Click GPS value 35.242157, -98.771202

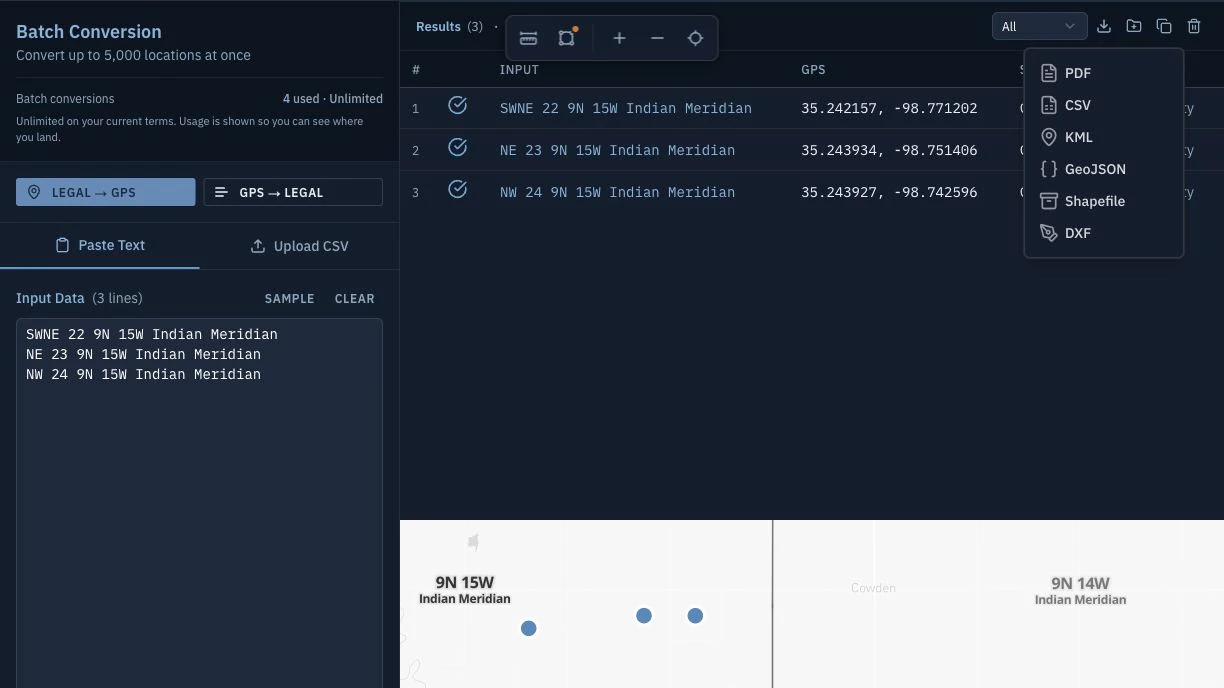889,108
